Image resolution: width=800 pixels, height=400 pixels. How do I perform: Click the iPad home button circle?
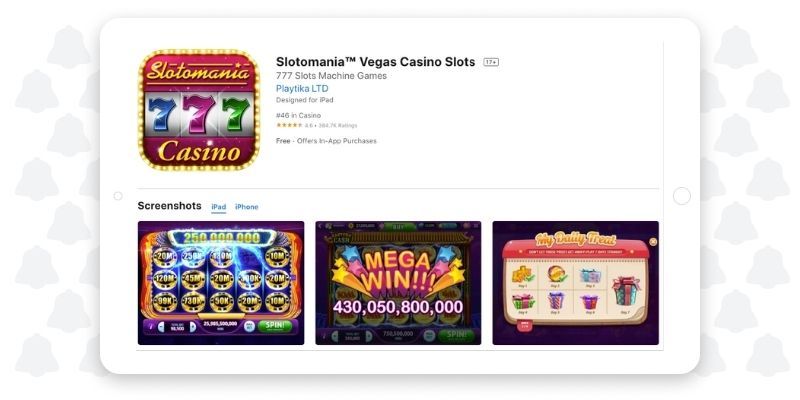coord(682,196)
